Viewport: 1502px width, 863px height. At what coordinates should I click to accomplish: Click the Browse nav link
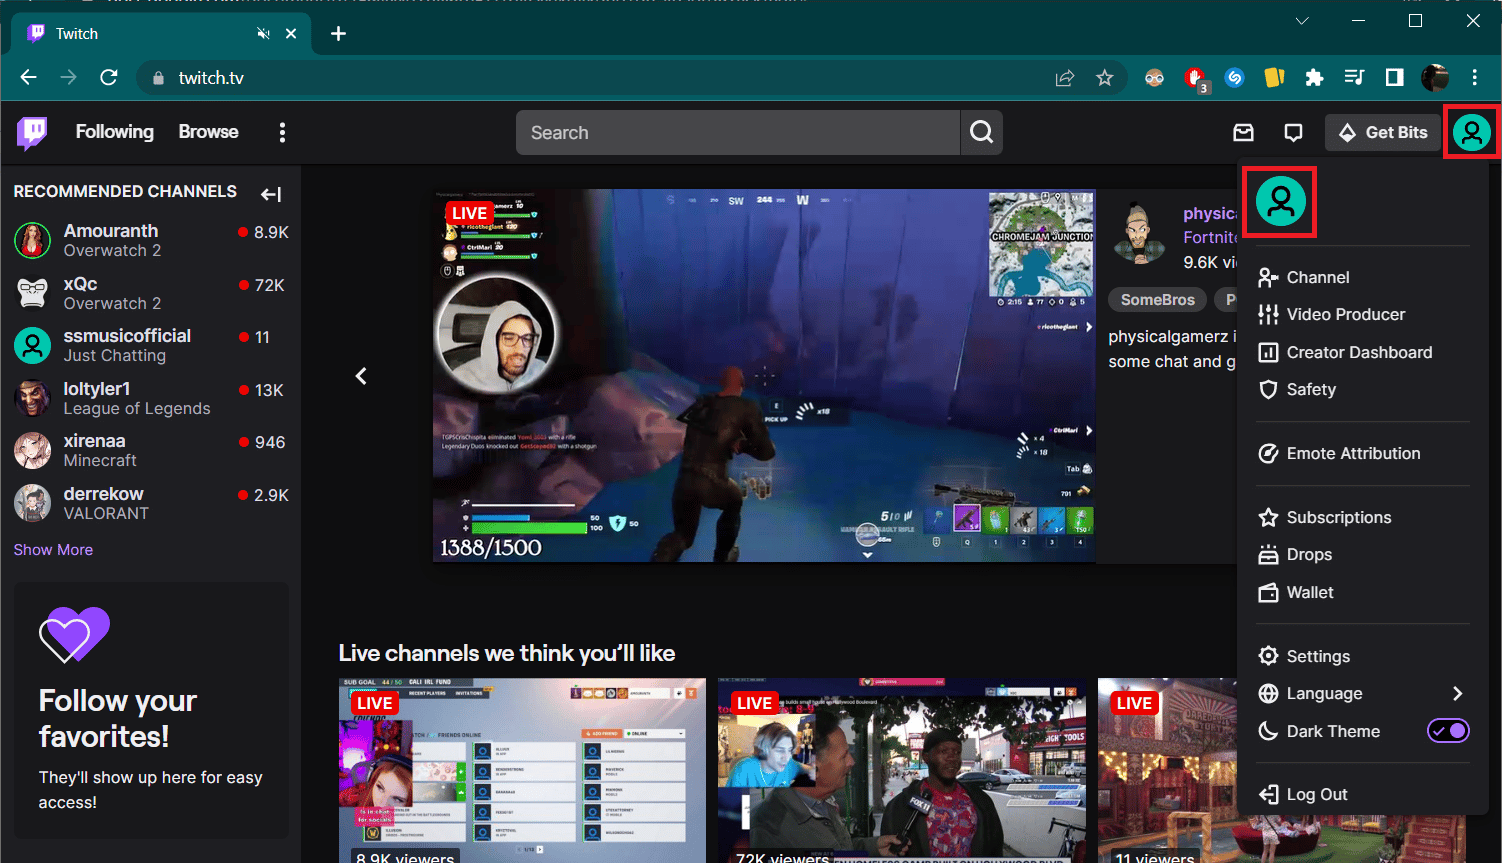208,132
